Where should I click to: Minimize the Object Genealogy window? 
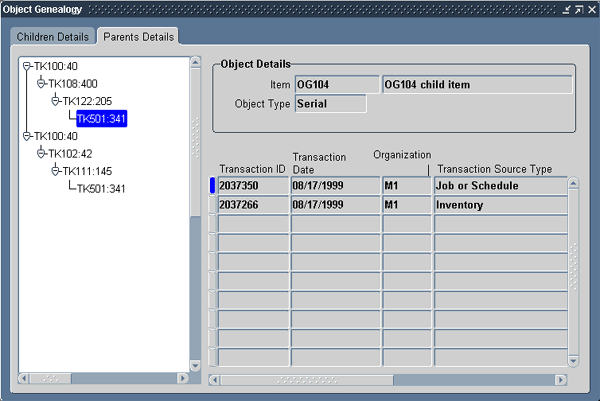[x=566, y=10]
